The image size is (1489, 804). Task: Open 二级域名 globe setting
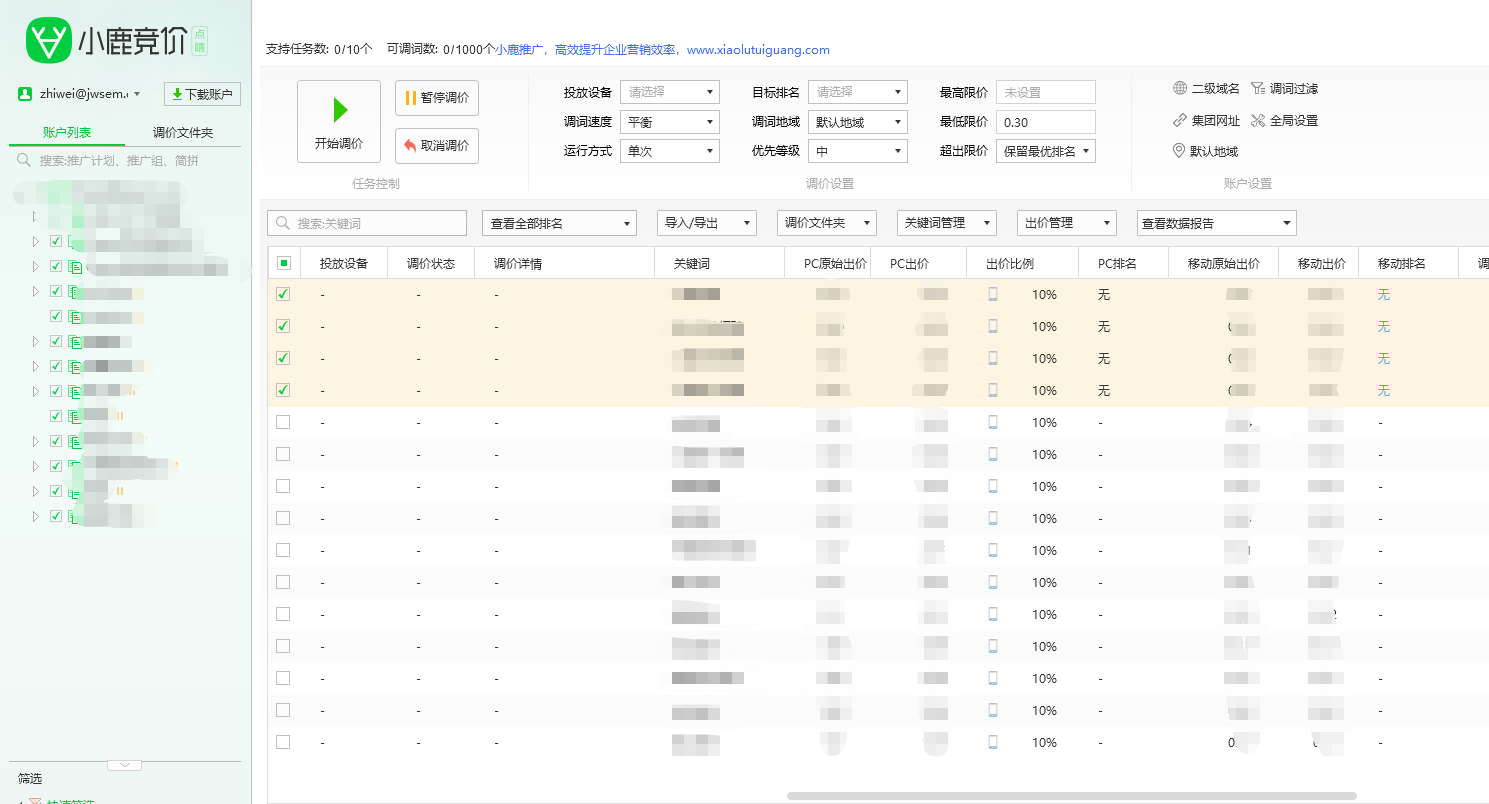coord(1206,89)
